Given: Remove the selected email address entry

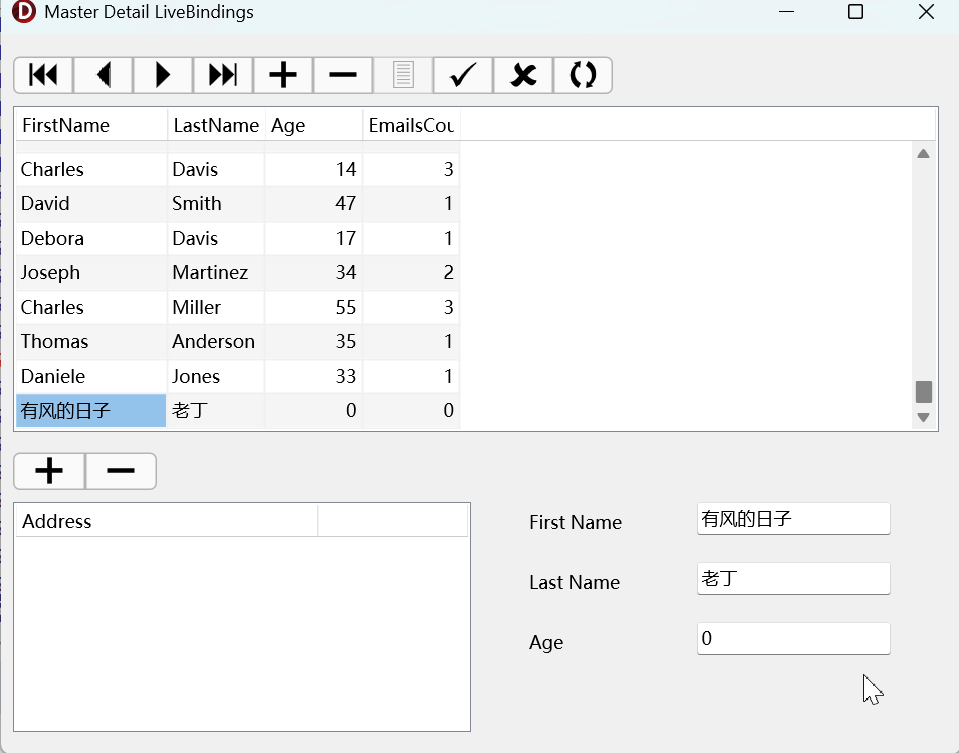Looking at the screenshot, I should tap(121, 471).
